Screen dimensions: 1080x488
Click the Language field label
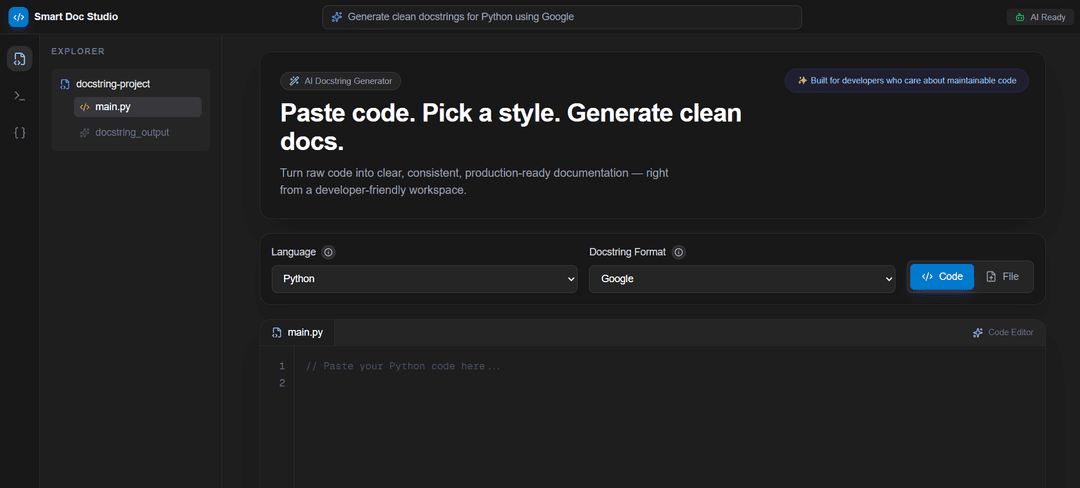pos(293,252)
